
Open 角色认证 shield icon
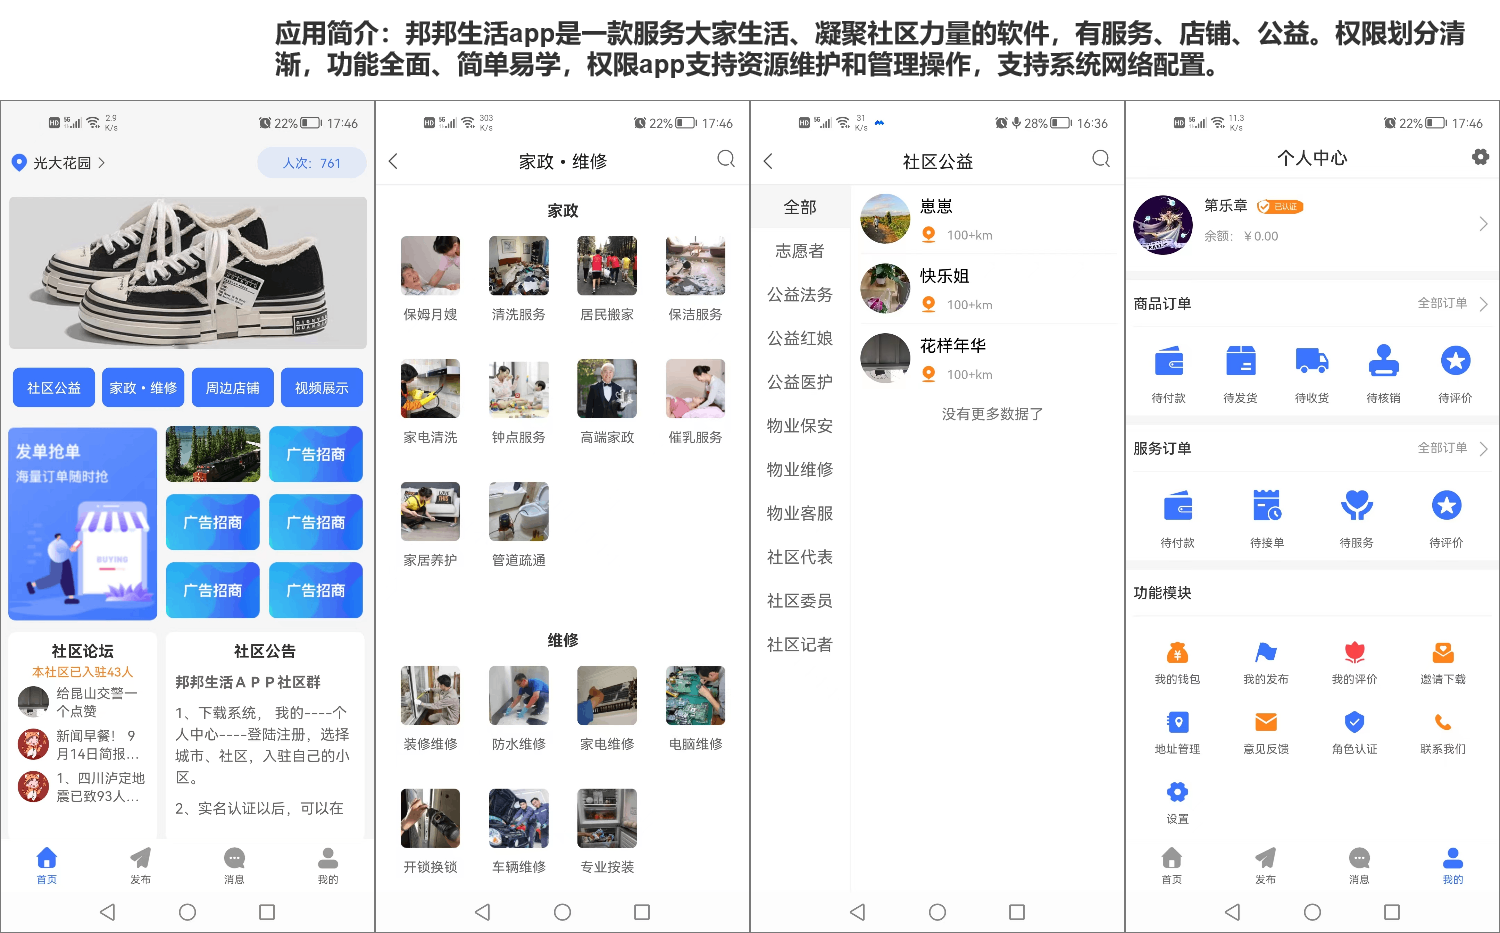point(1354,722)
